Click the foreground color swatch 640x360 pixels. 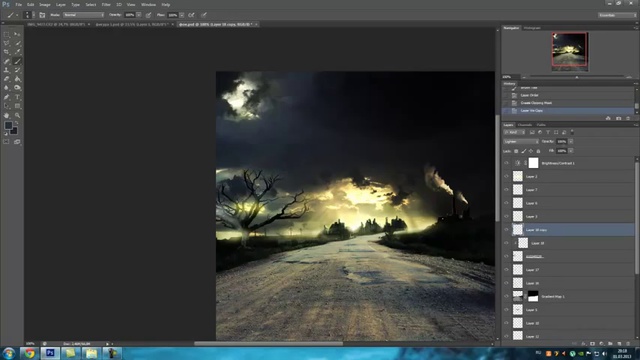(8, 125)
